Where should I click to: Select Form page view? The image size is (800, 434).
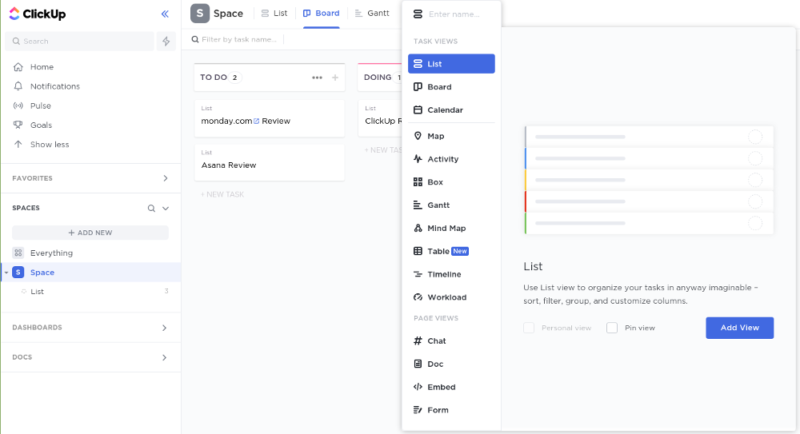452,410
